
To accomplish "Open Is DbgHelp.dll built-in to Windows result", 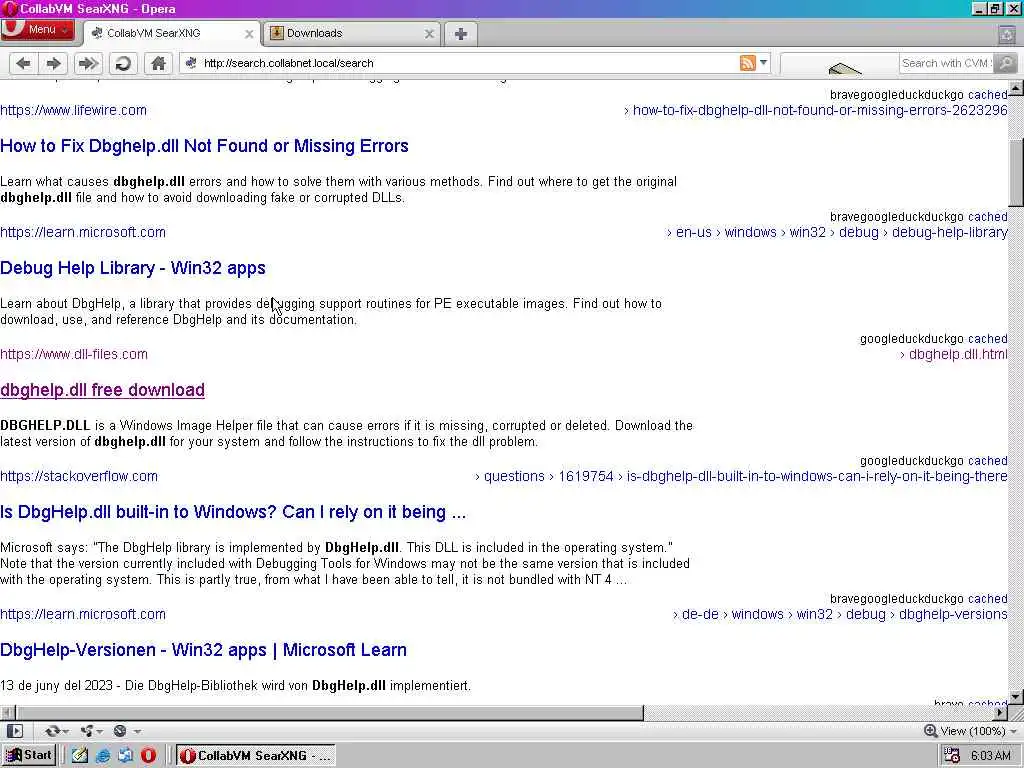I will pos(233,512).
